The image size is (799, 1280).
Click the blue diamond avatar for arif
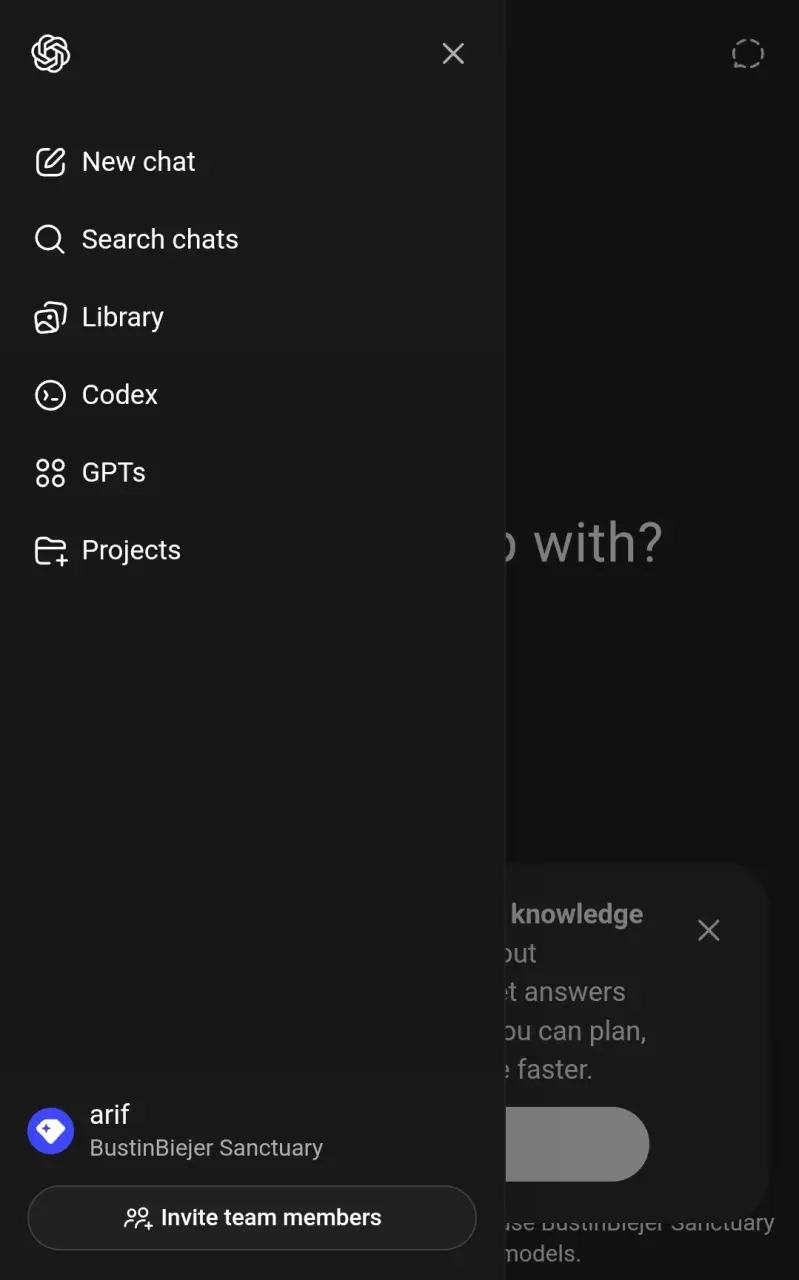pos(50,1131)
